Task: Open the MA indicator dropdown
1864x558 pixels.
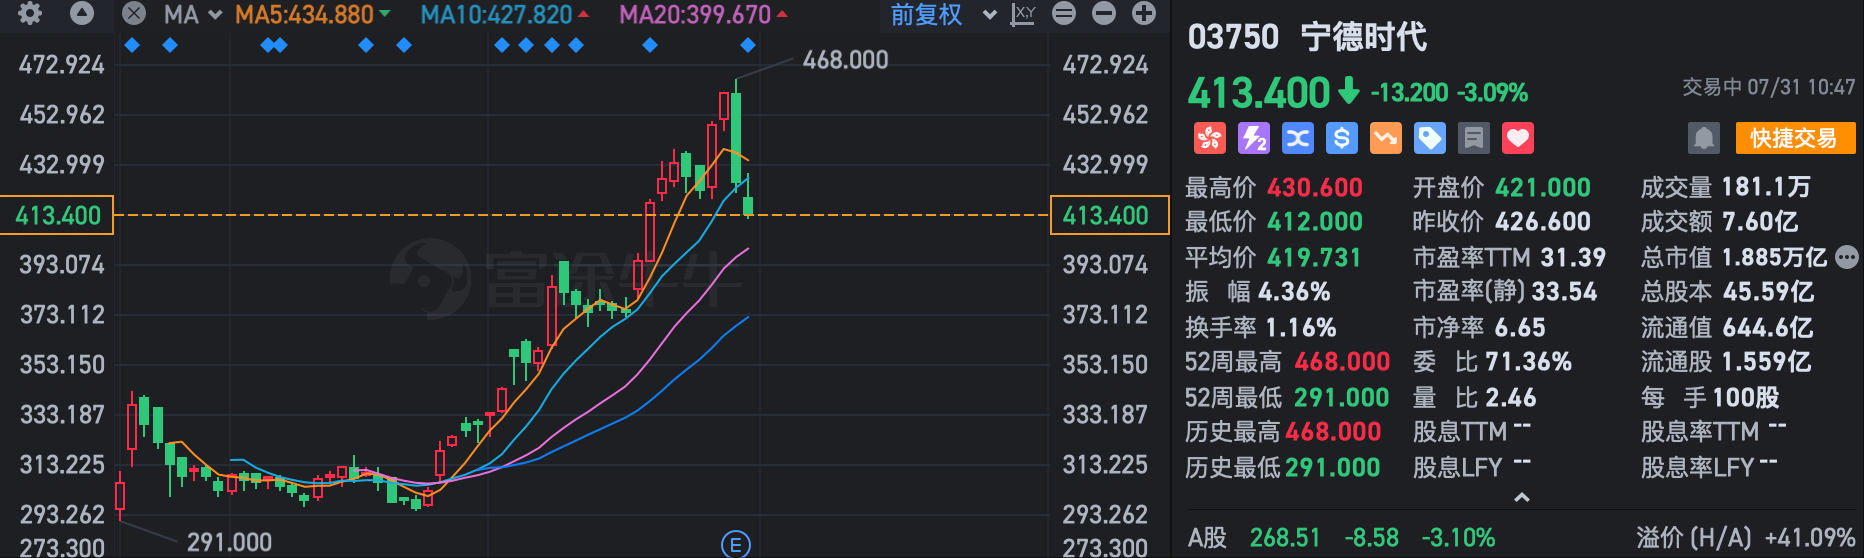Action: pyautogui.click(x=193, y=14)
